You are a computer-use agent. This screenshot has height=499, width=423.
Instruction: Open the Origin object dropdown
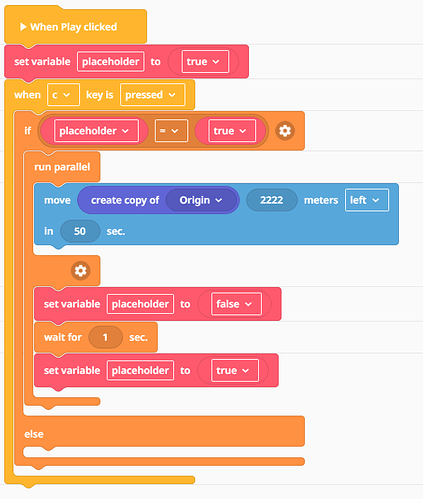[x=201, y=200]
